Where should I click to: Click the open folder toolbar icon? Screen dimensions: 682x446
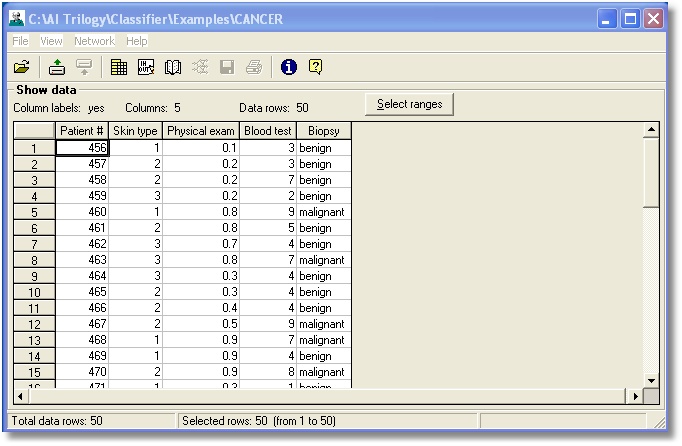[x=21, y=67]
